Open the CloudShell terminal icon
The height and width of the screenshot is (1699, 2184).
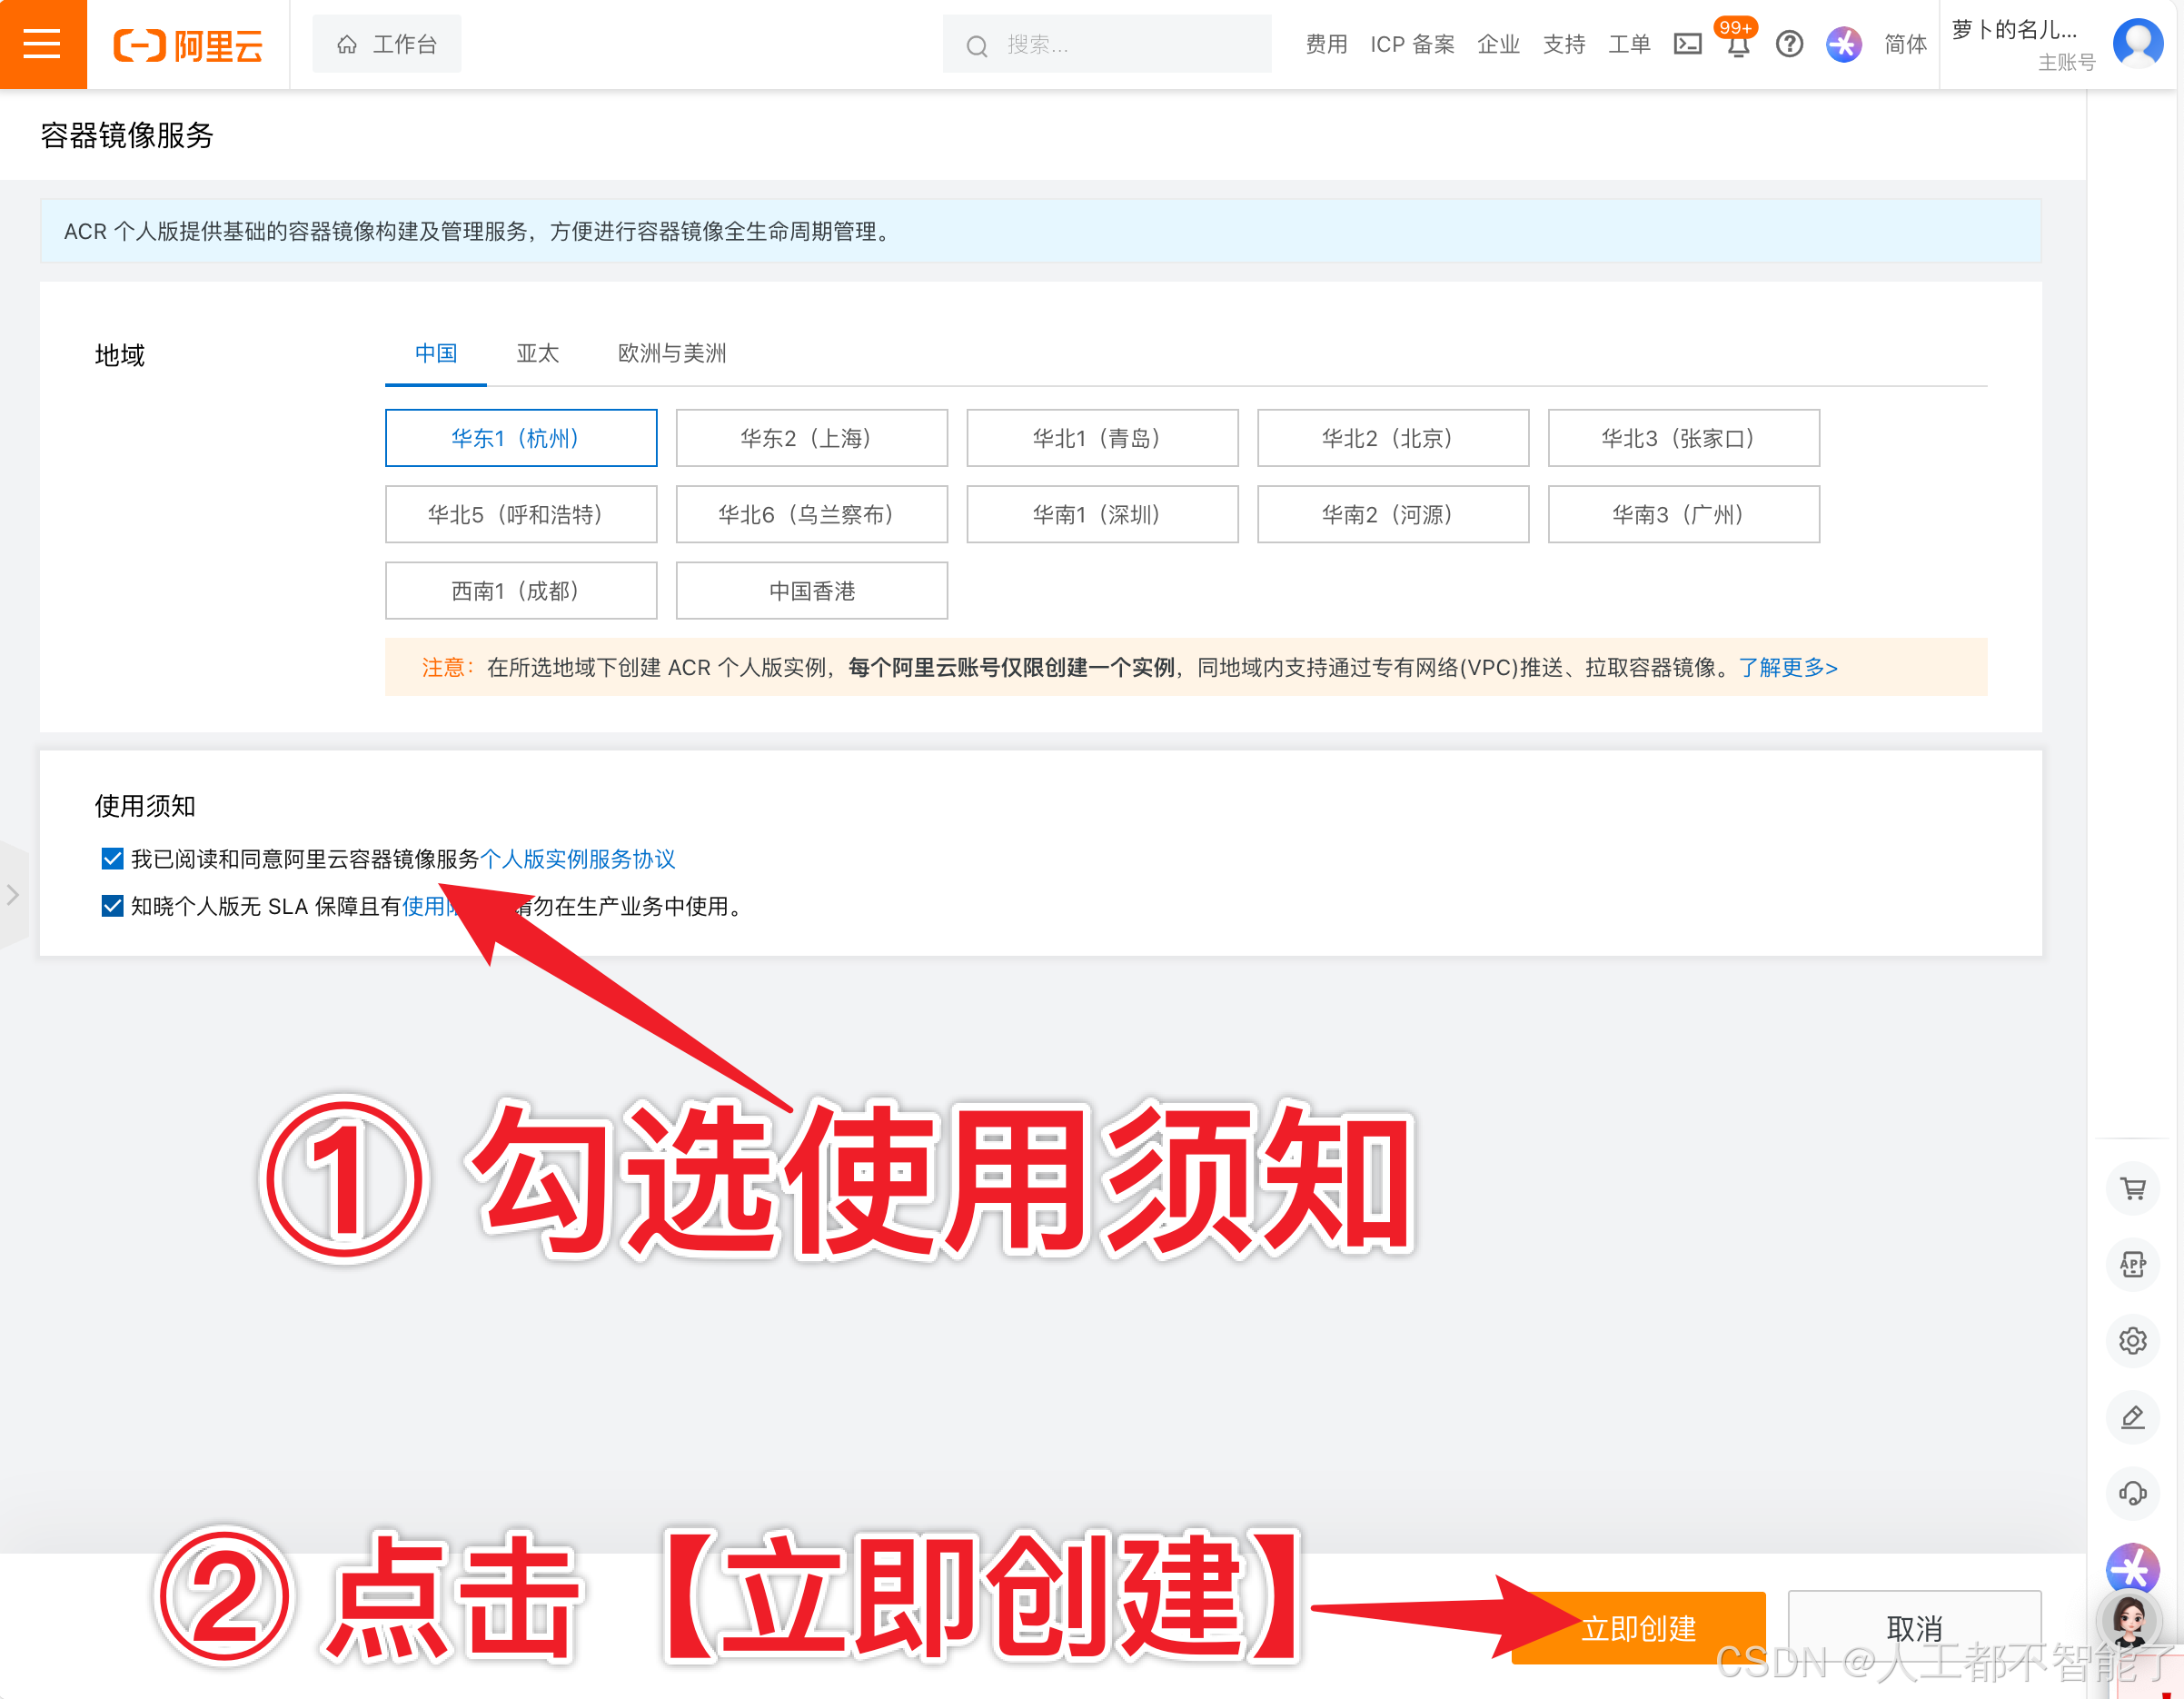coord(1687,44)
